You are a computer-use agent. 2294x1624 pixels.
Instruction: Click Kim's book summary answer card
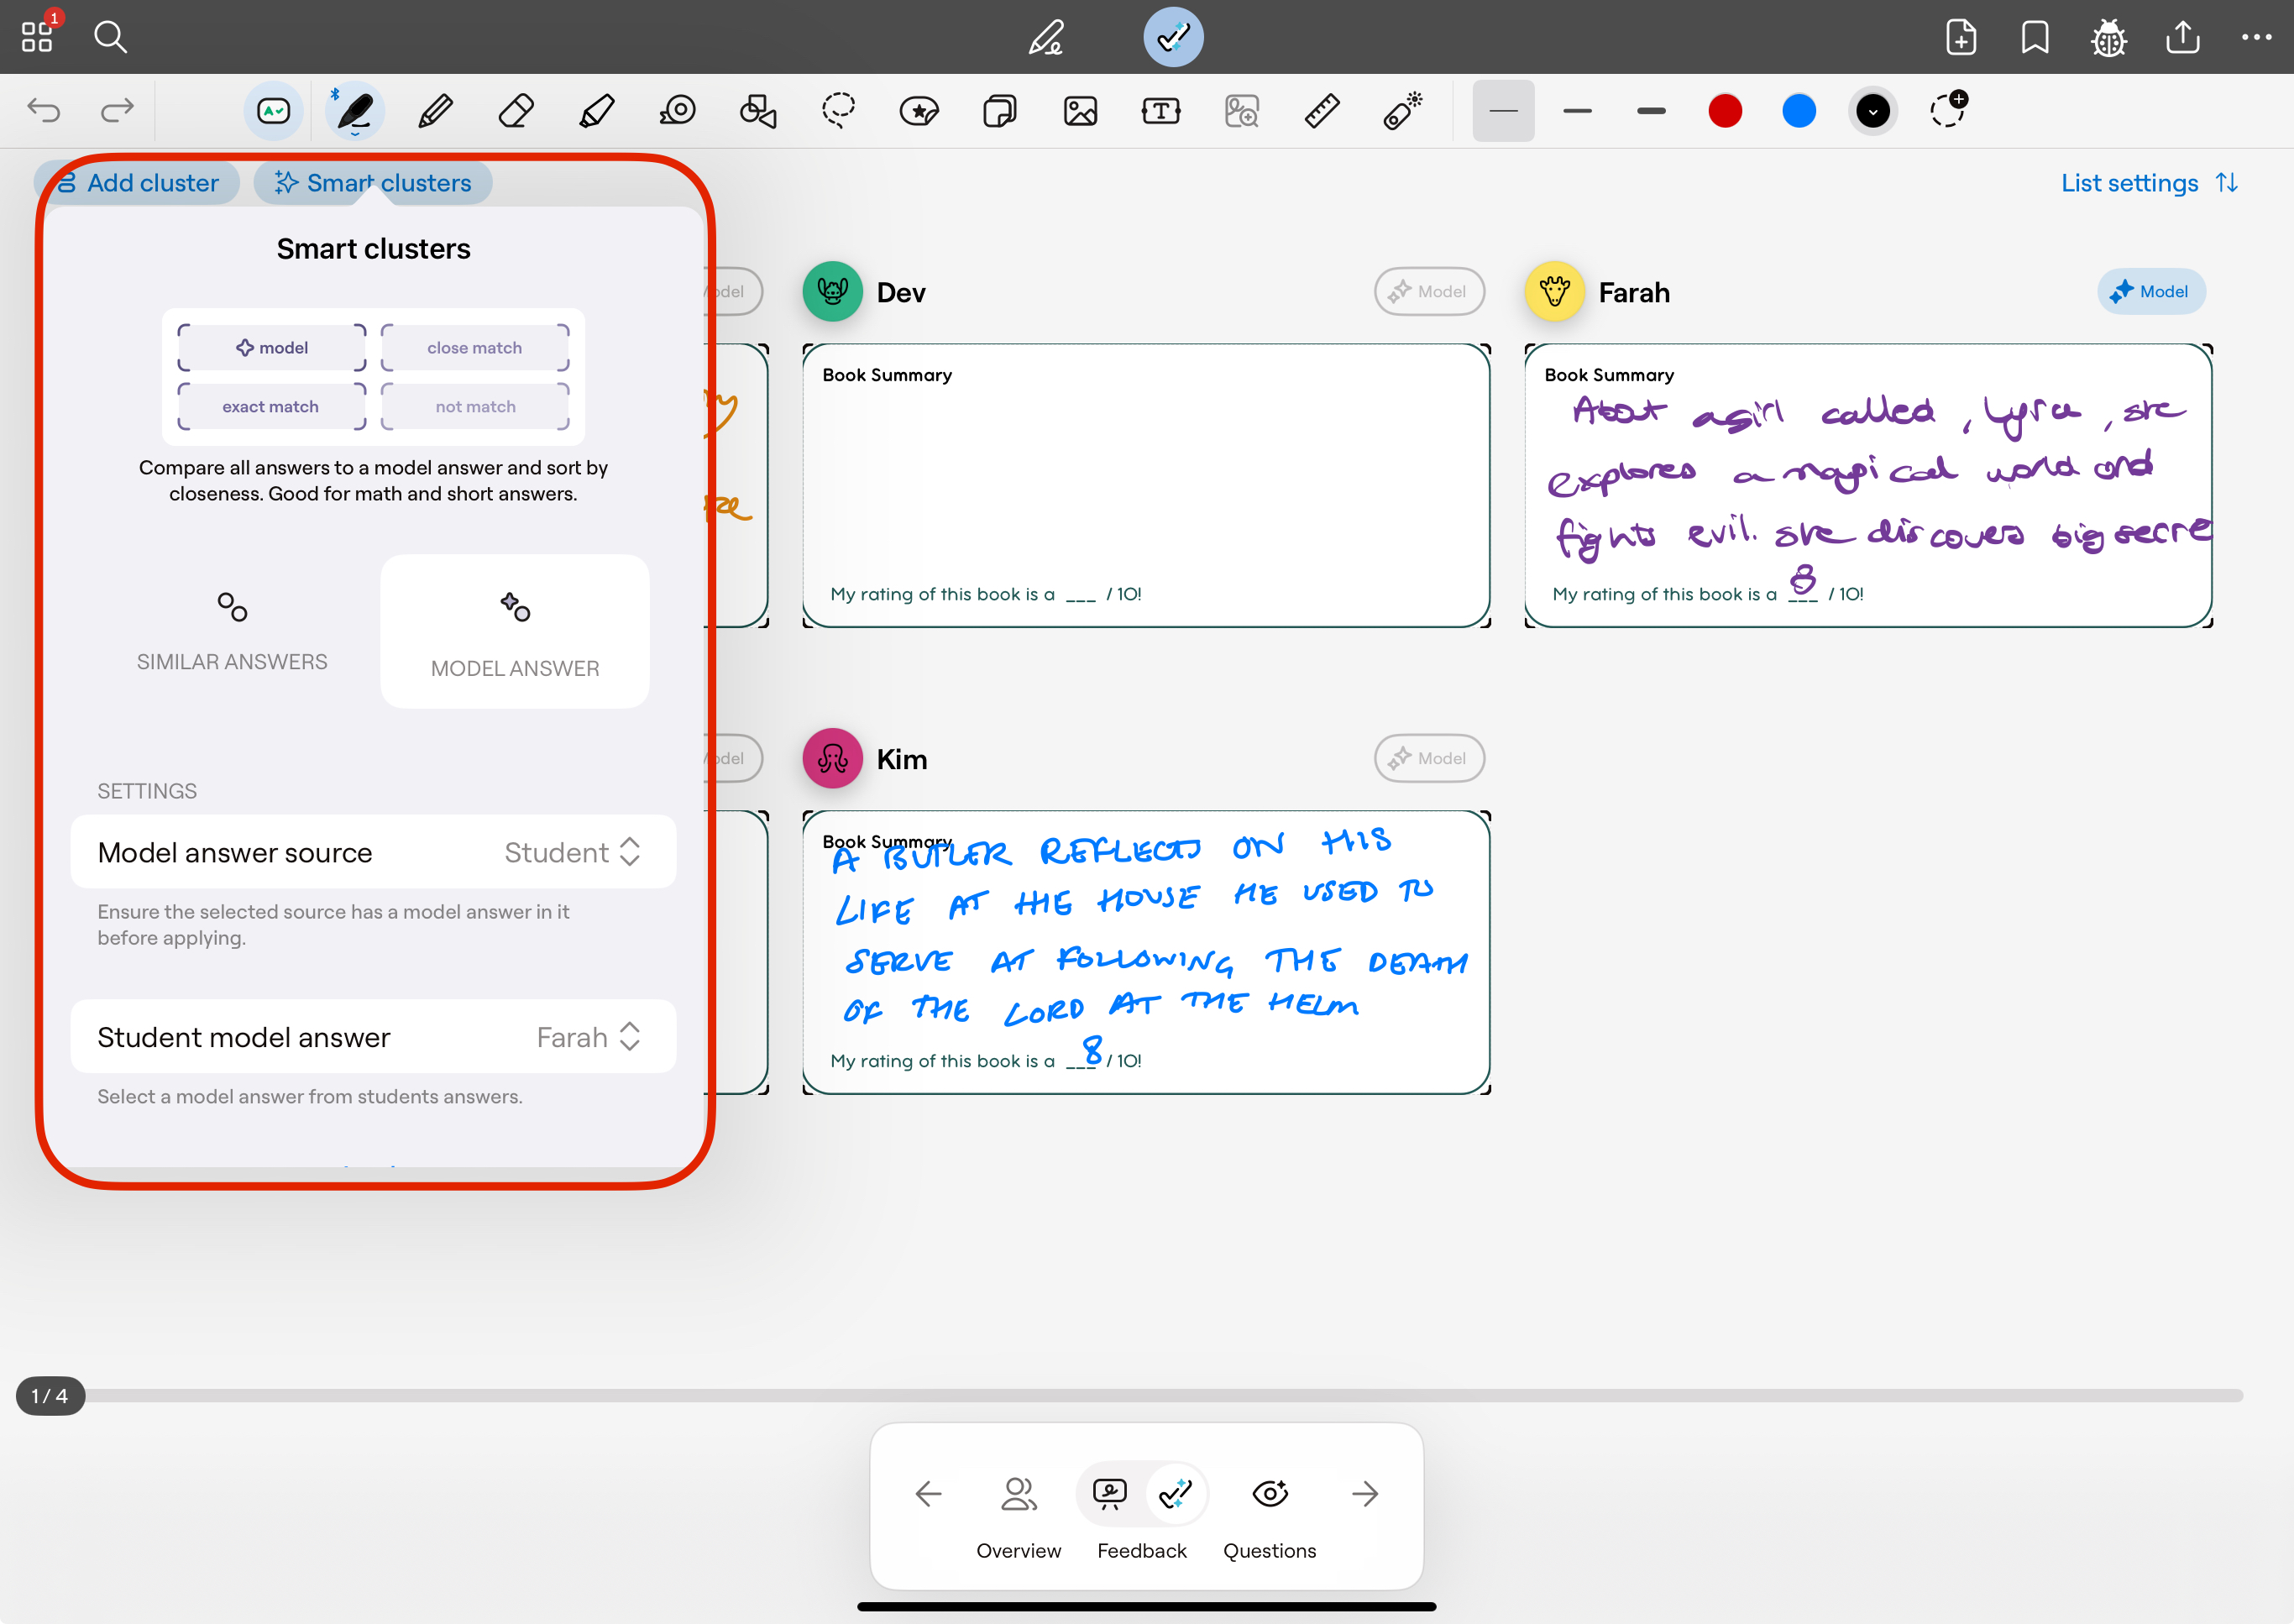point(1146,952)
